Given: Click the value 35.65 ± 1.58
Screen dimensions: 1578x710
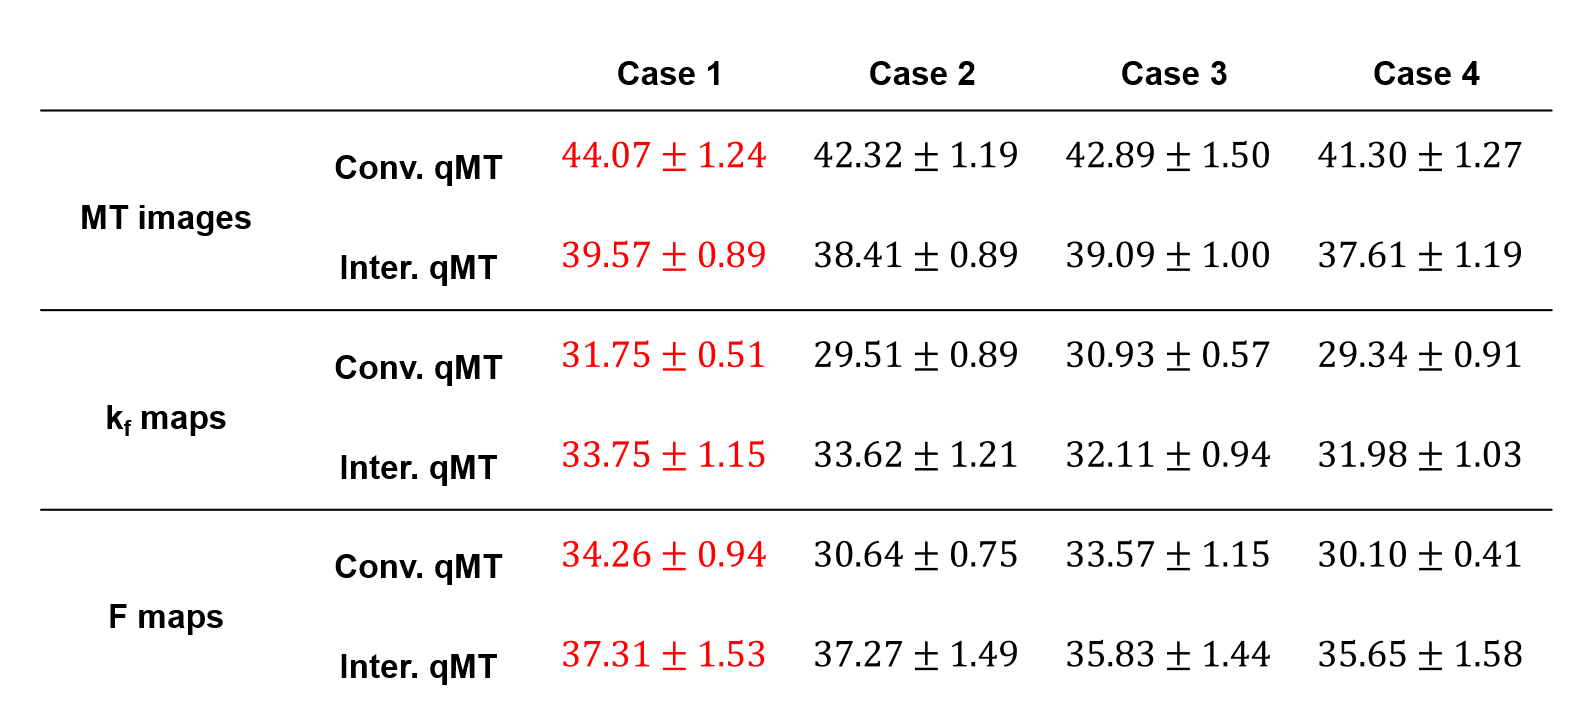Looking at the screenshot, I should (1419, 655).
